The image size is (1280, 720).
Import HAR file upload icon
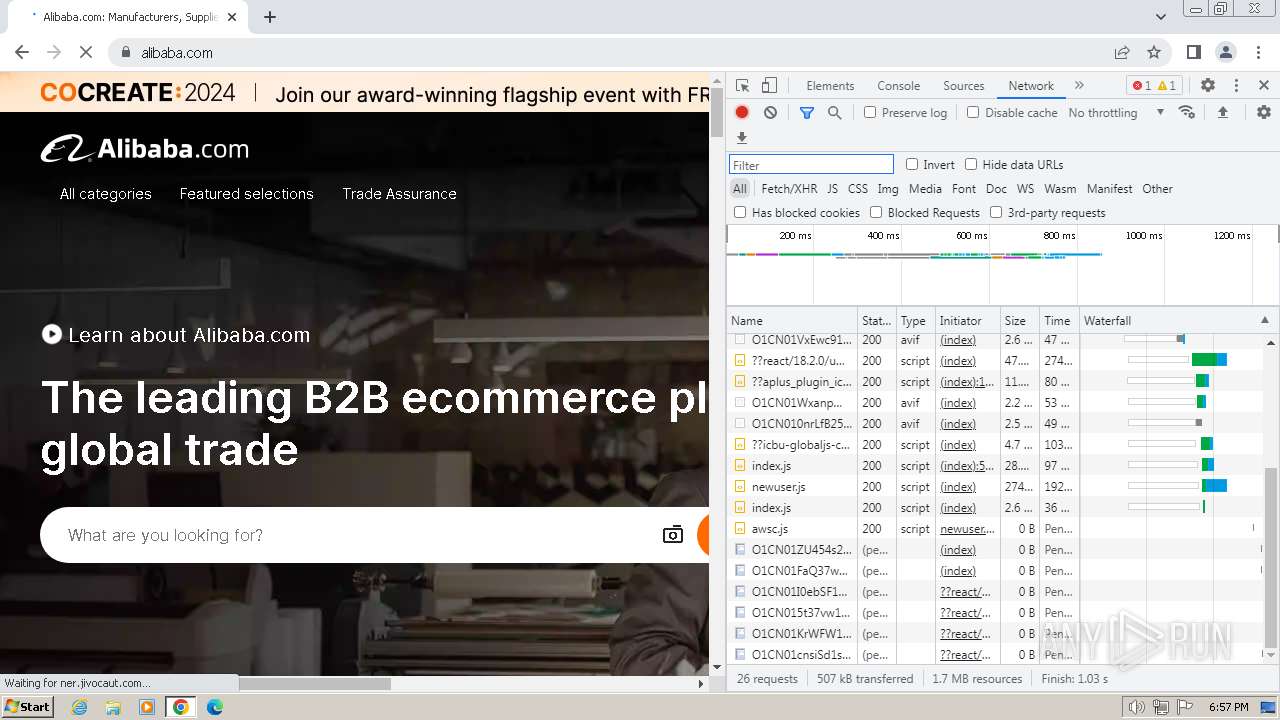pyautogui.click(x=1222, y=113)
